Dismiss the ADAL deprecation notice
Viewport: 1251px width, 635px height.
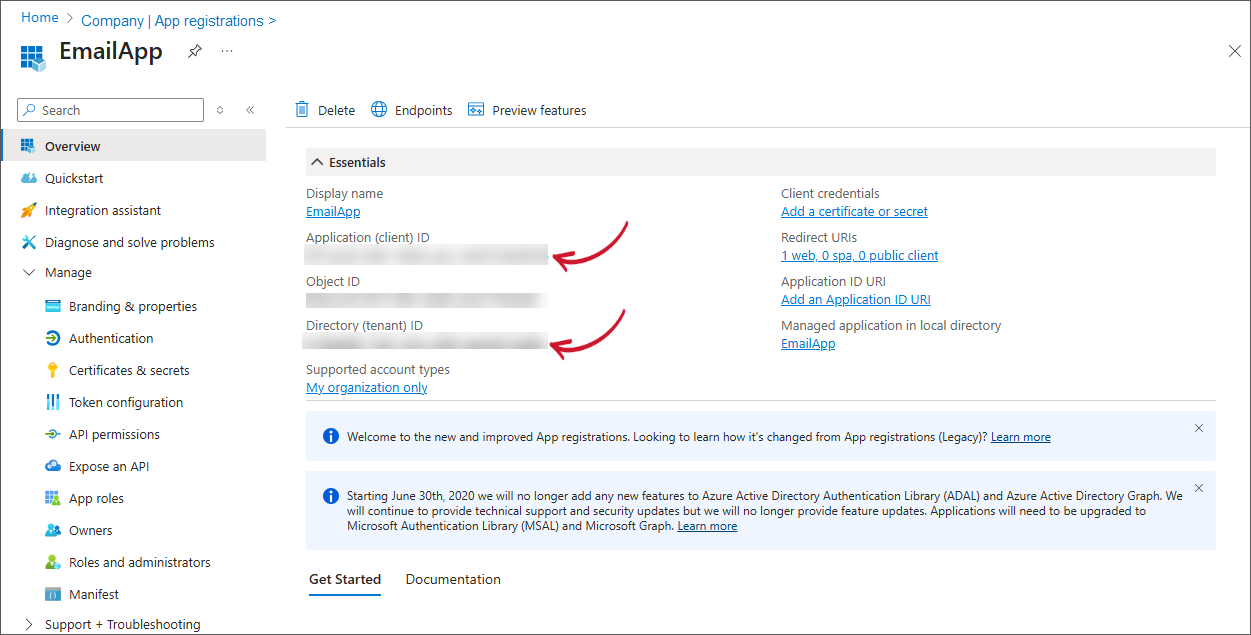click(1199, 488)
